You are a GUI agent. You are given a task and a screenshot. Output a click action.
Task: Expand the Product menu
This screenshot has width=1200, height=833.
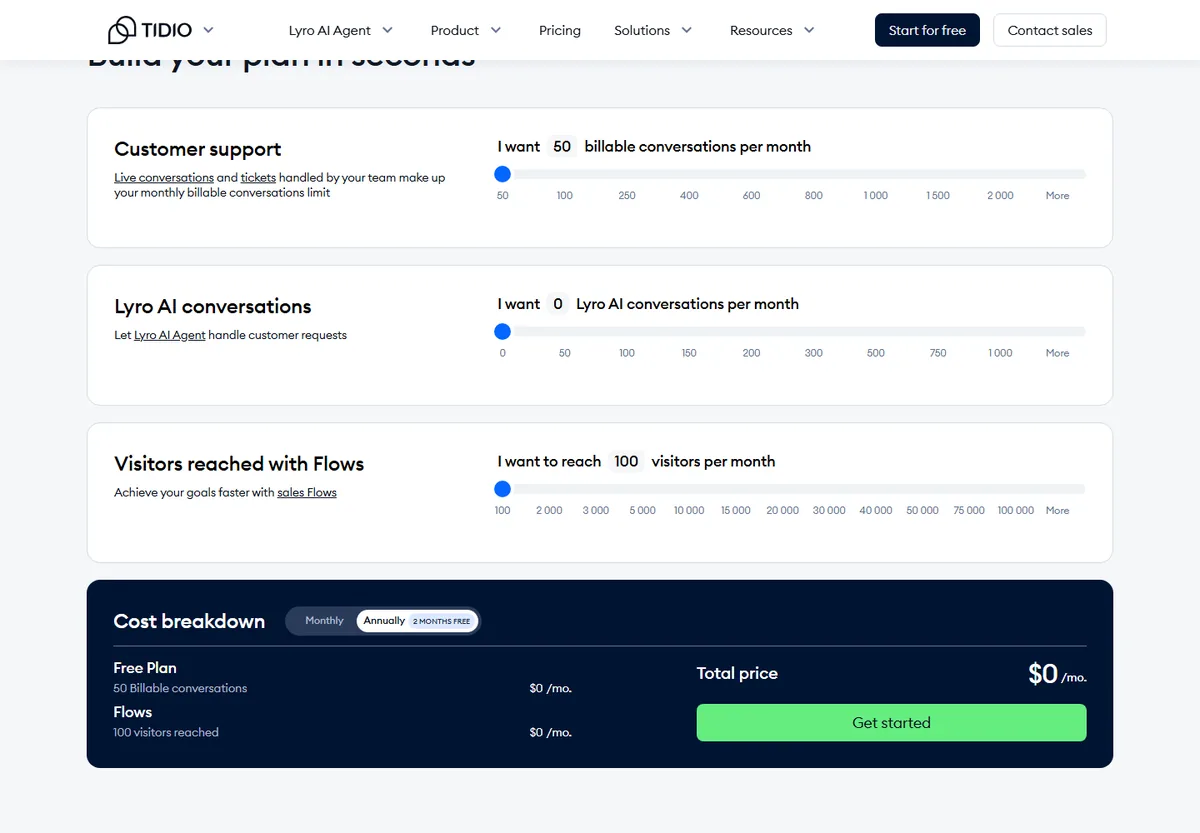click(x=466, y=30)
